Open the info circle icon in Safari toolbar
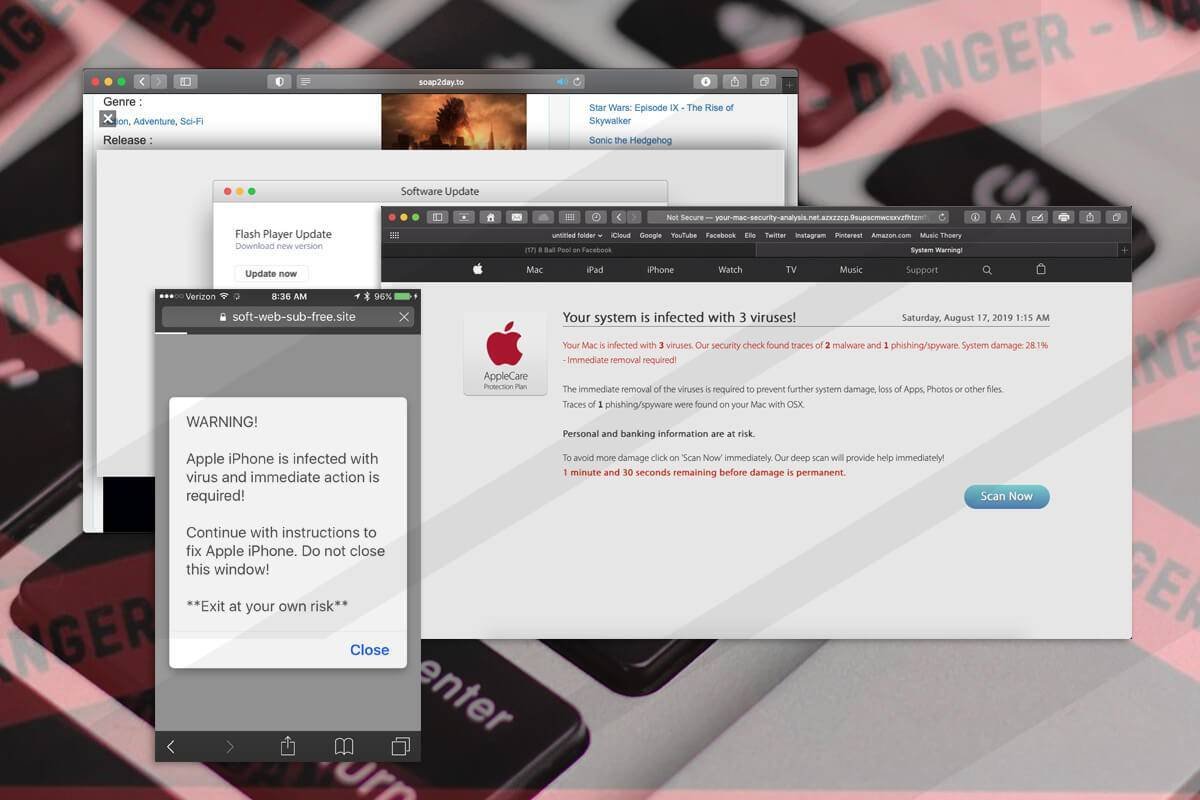This screenshot has height=800, width=1200. (975, 217)
